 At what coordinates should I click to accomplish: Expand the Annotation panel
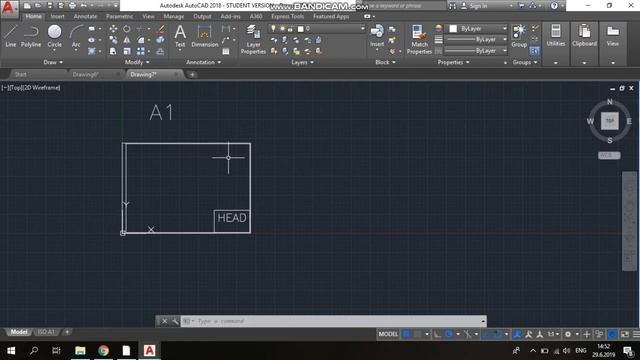pyautogui.click(x=203, y=62)
